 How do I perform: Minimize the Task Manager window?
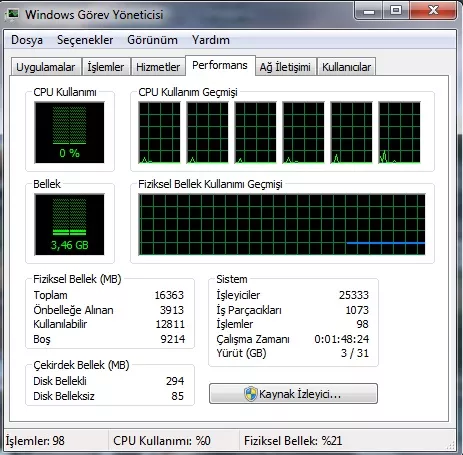(x=369, y=11)
